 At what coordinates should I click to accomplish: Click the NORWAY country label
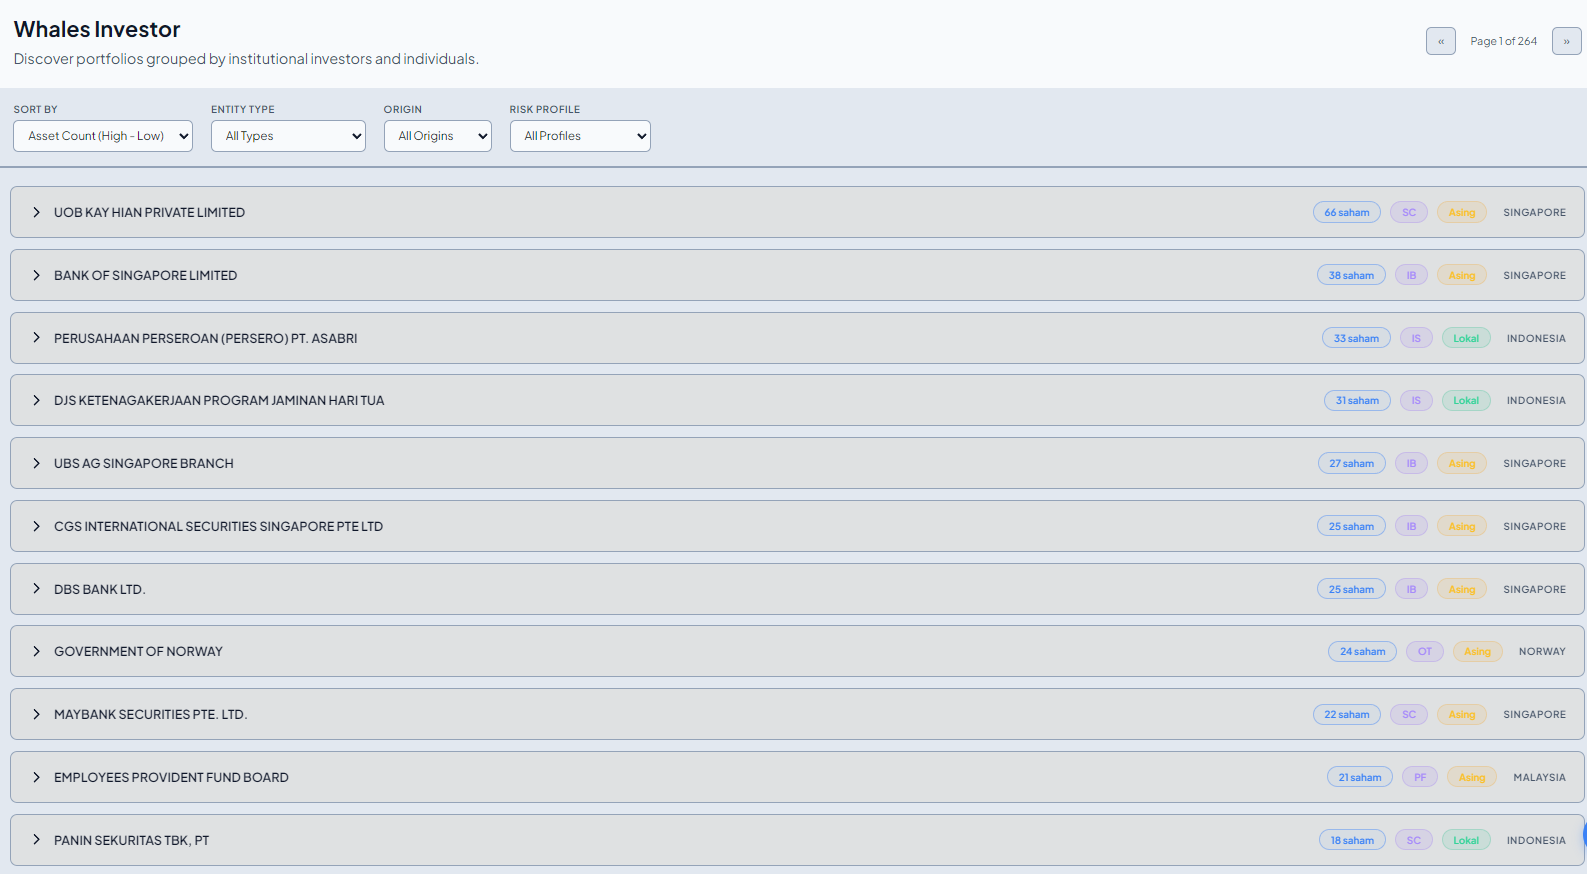click(x=1542, y=651)
